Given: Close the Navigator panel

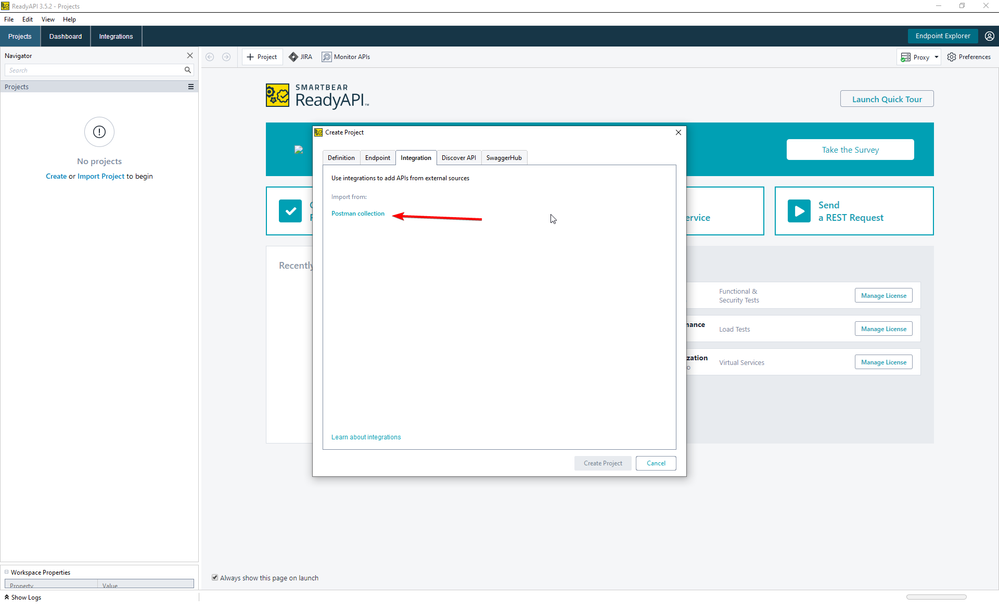Looking at the screenshot, I should coord(190,55).
